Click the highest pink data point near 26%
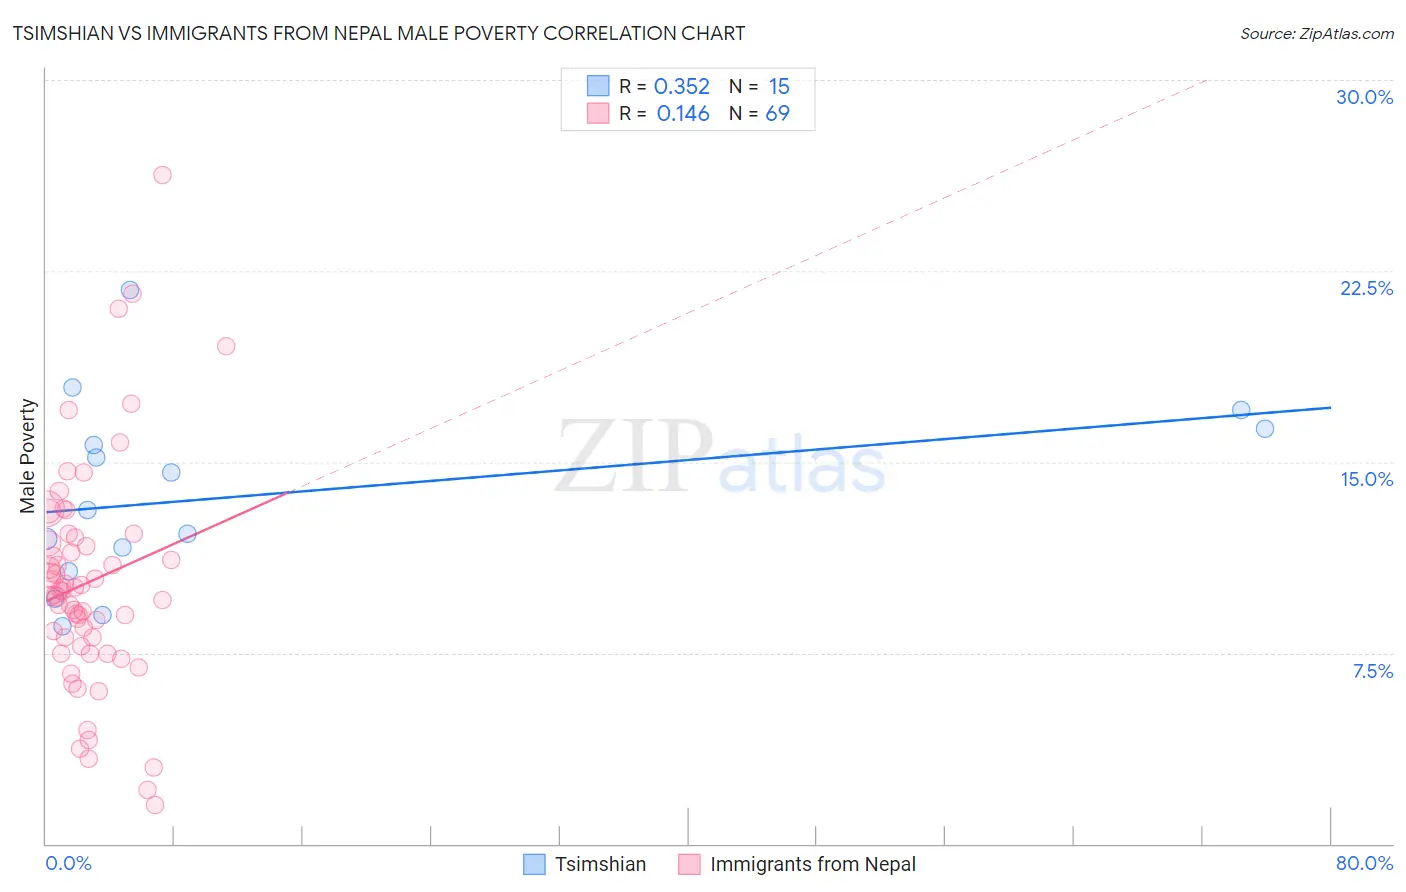The width and height of the screenshot is (1406, 892). [x=162, y=175]
